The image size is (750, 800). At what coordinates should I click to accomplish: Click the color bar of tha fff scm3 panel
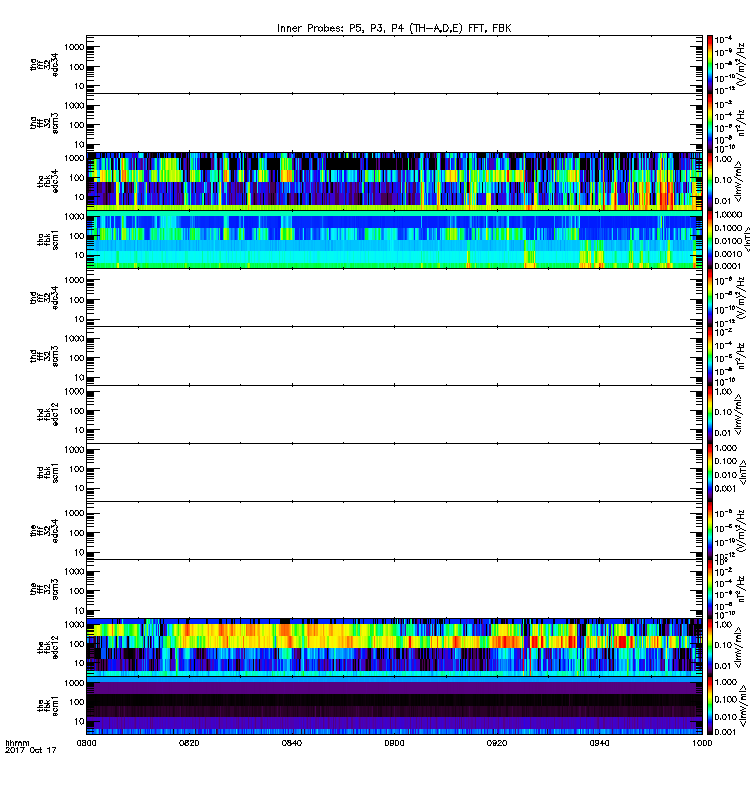[710, 123]
